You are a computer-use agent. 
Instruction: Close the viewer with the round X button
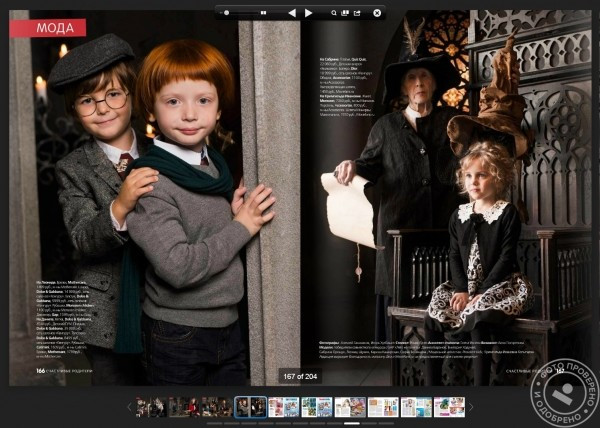point(377,13)
